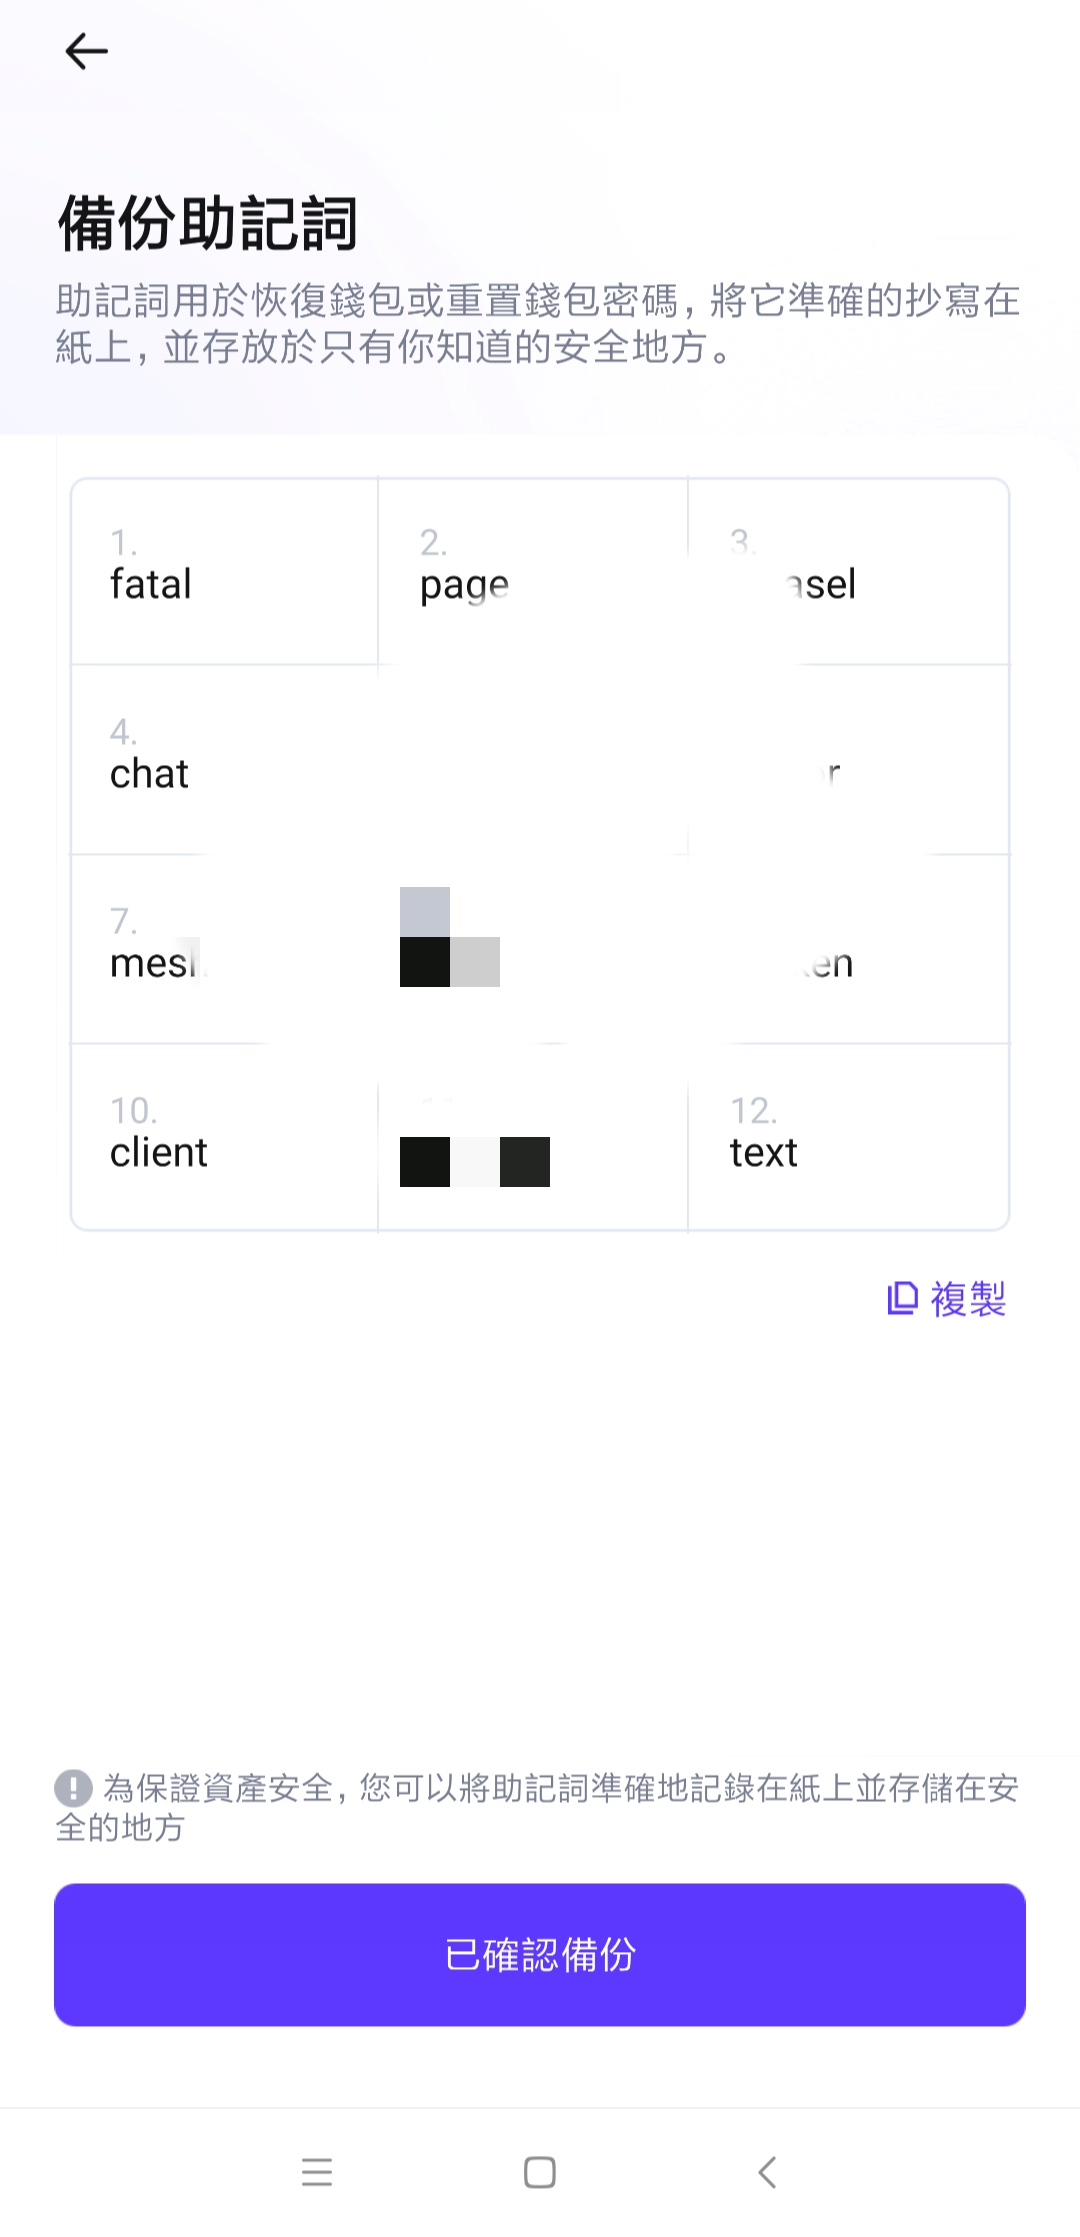Select mnemonic word cell number 10
Viewport: 1080px width, 2237px height.
[224, 1138]
